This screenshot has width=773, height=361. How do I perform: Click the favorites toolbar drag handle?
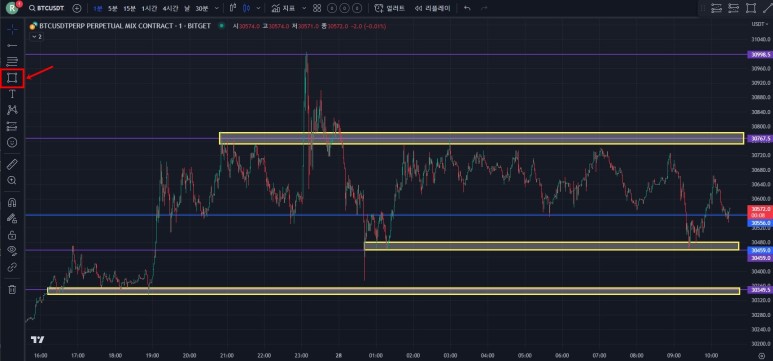pyautogui.click(x=703, y=8)
